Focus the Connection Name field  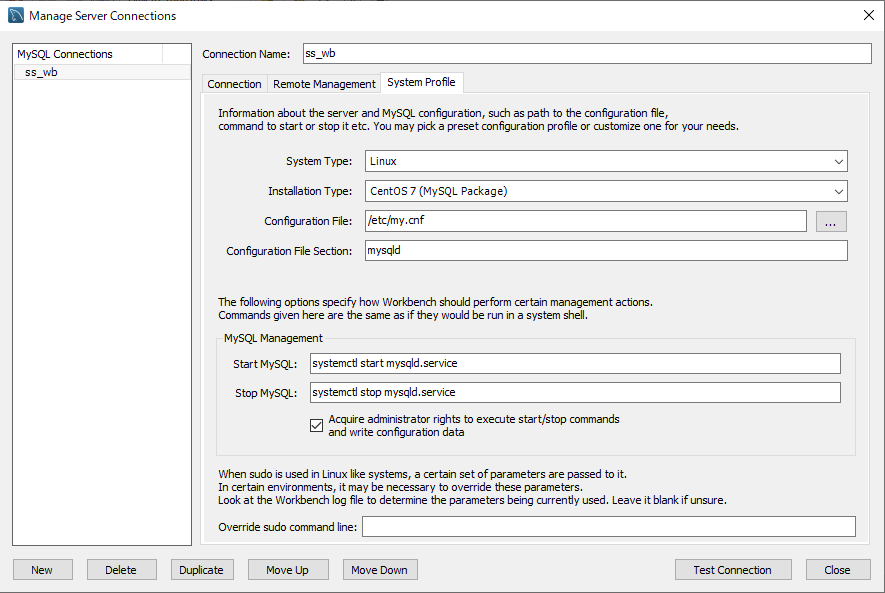(587, 54)
